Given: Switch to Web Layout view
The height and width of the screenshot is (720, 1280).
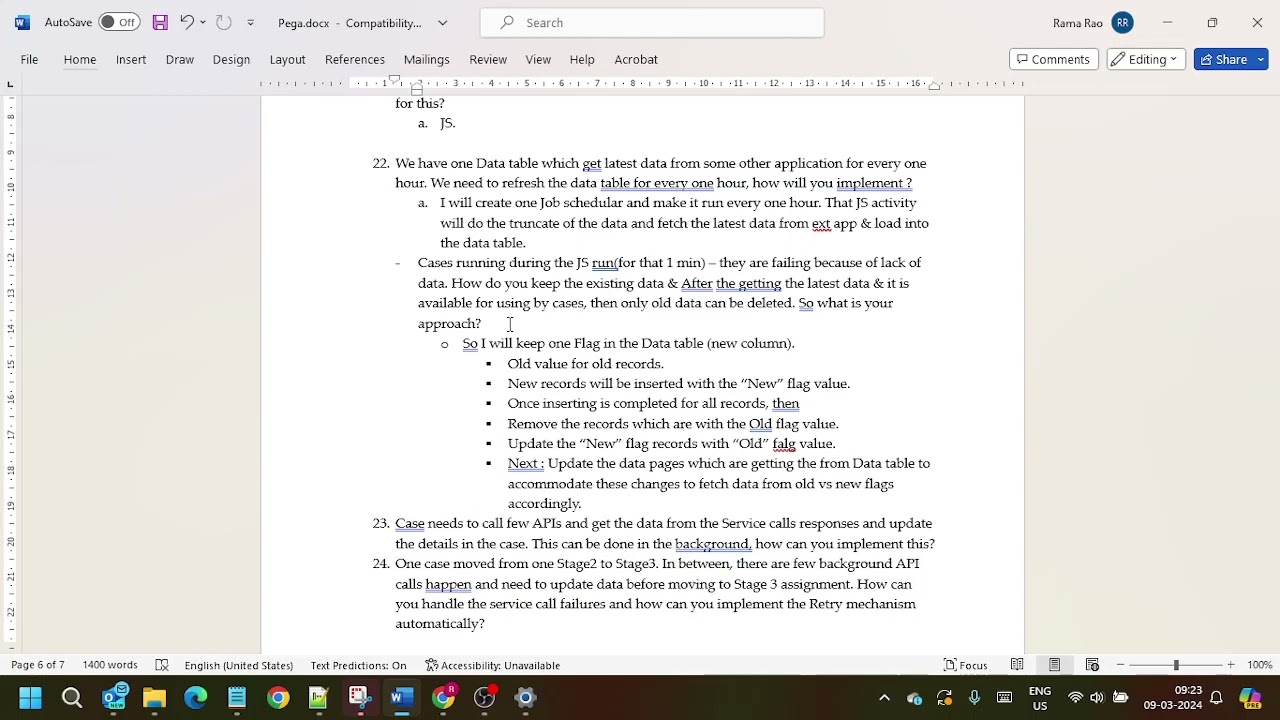Looking at the screenshot, I should [1092, 665].
